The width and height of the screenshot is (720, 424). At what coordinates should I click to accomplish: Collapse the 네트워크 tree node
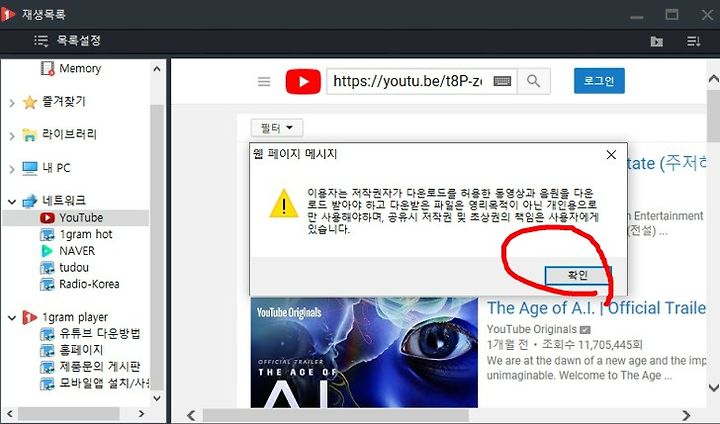[12, 201]
